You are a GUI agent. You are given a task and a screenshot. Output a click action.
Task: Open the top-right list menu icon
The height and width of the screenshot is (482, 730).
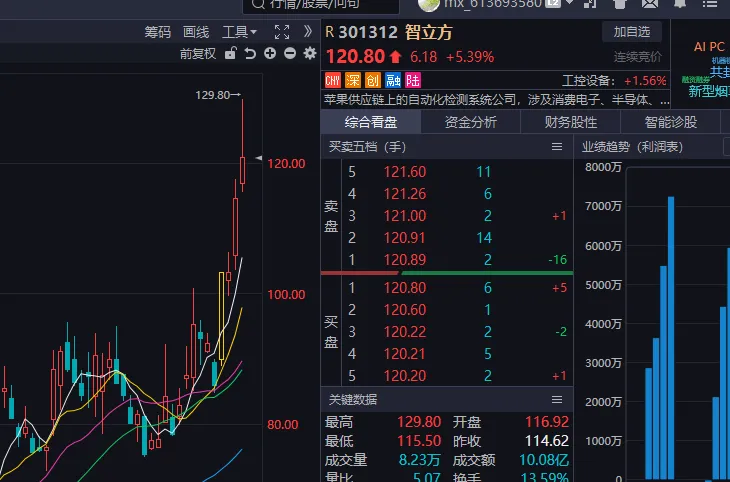tap(710, 4)
